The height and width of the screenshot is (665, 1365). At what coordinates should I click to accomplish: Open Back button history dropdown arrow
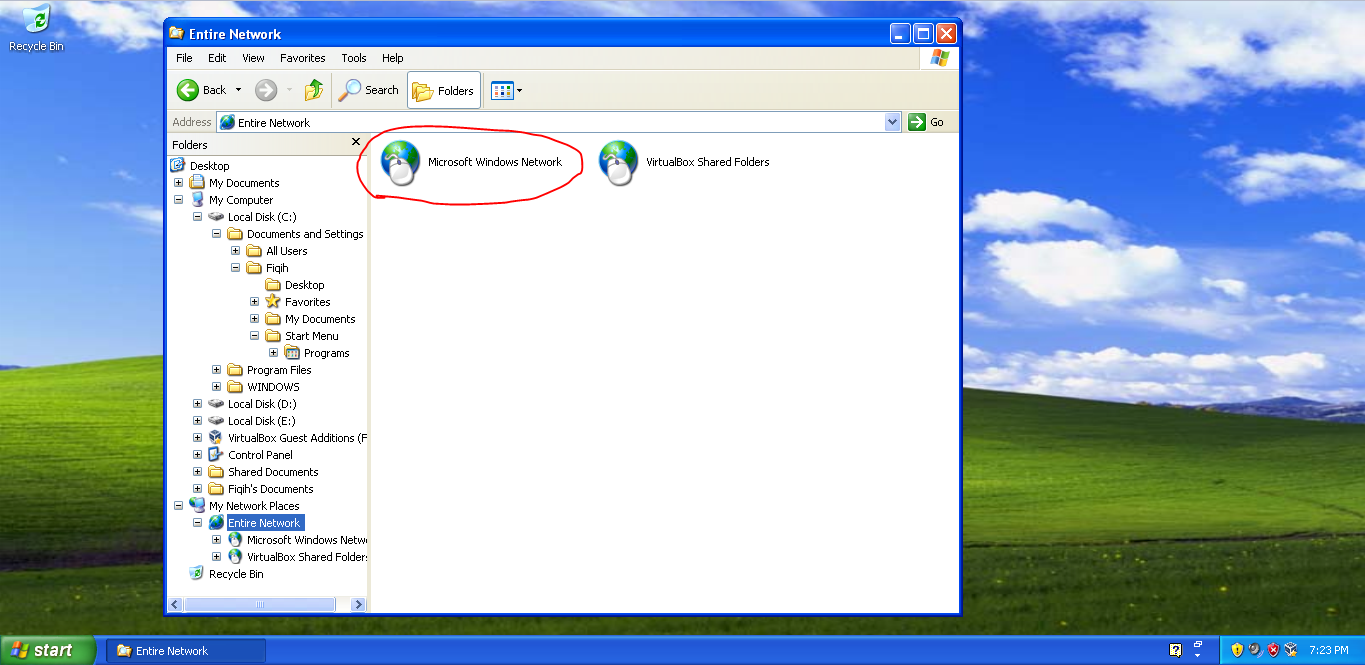239,91
